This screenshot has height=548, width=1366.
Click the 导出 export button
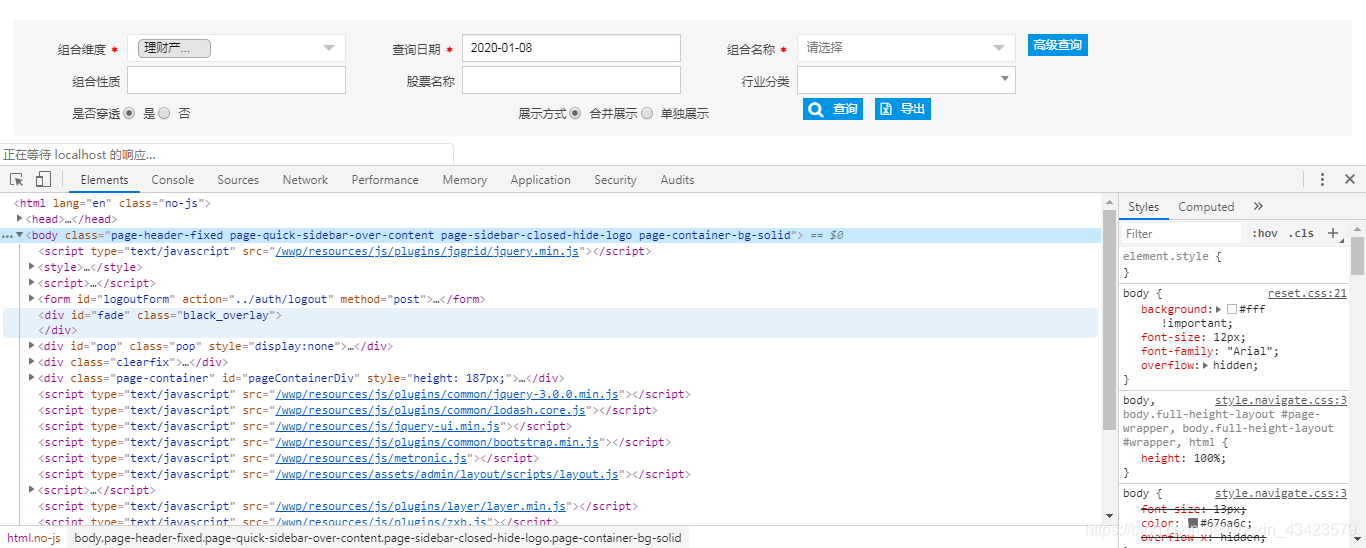point(903,109)
